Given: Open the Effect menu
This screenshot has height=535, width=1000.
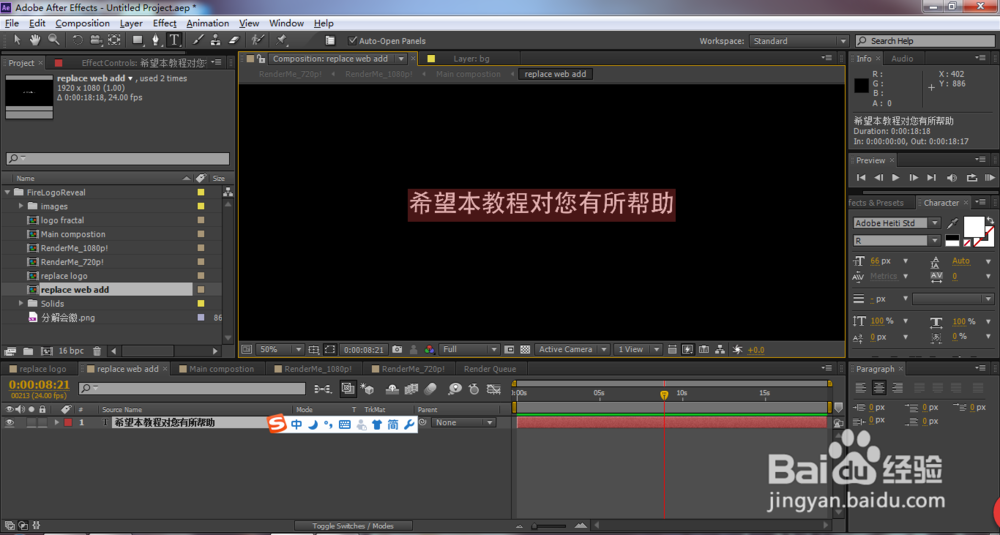Looking at the screenshot, I should (165, 23).
